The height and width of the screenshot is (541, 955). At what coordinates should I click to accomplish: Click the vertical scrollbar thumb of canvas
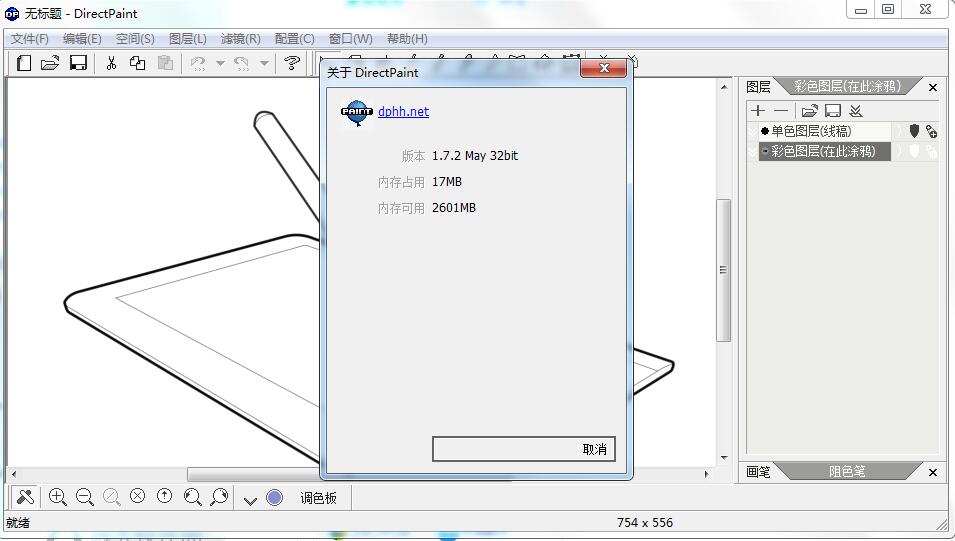[x=724, y=270]
